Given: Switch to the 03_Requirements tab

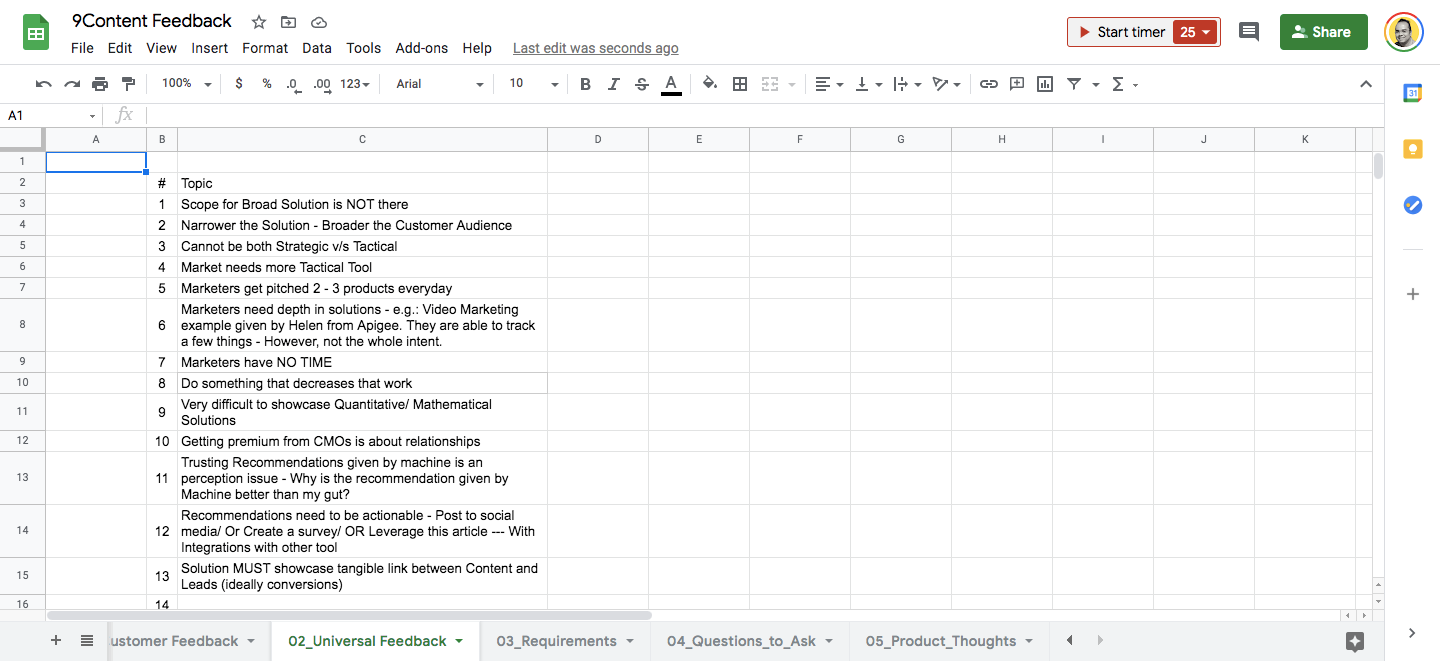Looking at the screenshot, I should click(x=565, y=641).
